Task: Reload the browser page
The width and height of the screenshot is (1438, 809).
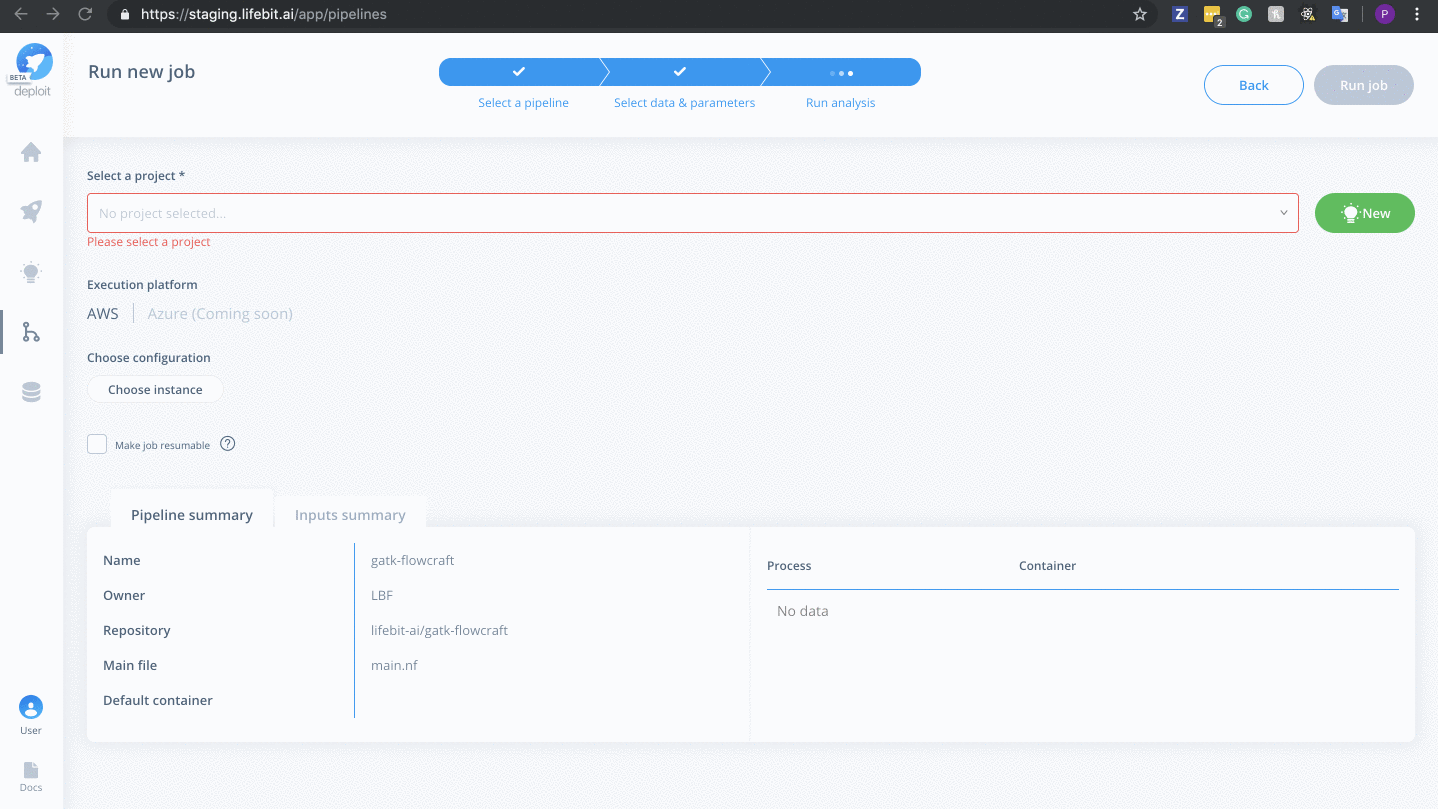Action: tap(85, 14)
